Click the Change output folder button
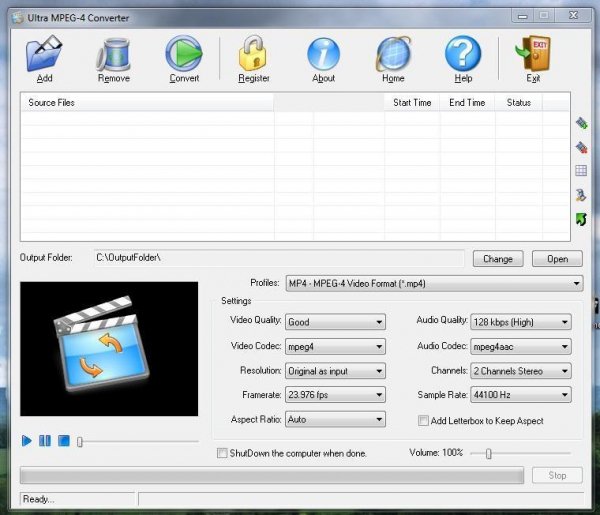This screenshot has width=600, height=515. (x=498, y=259)
